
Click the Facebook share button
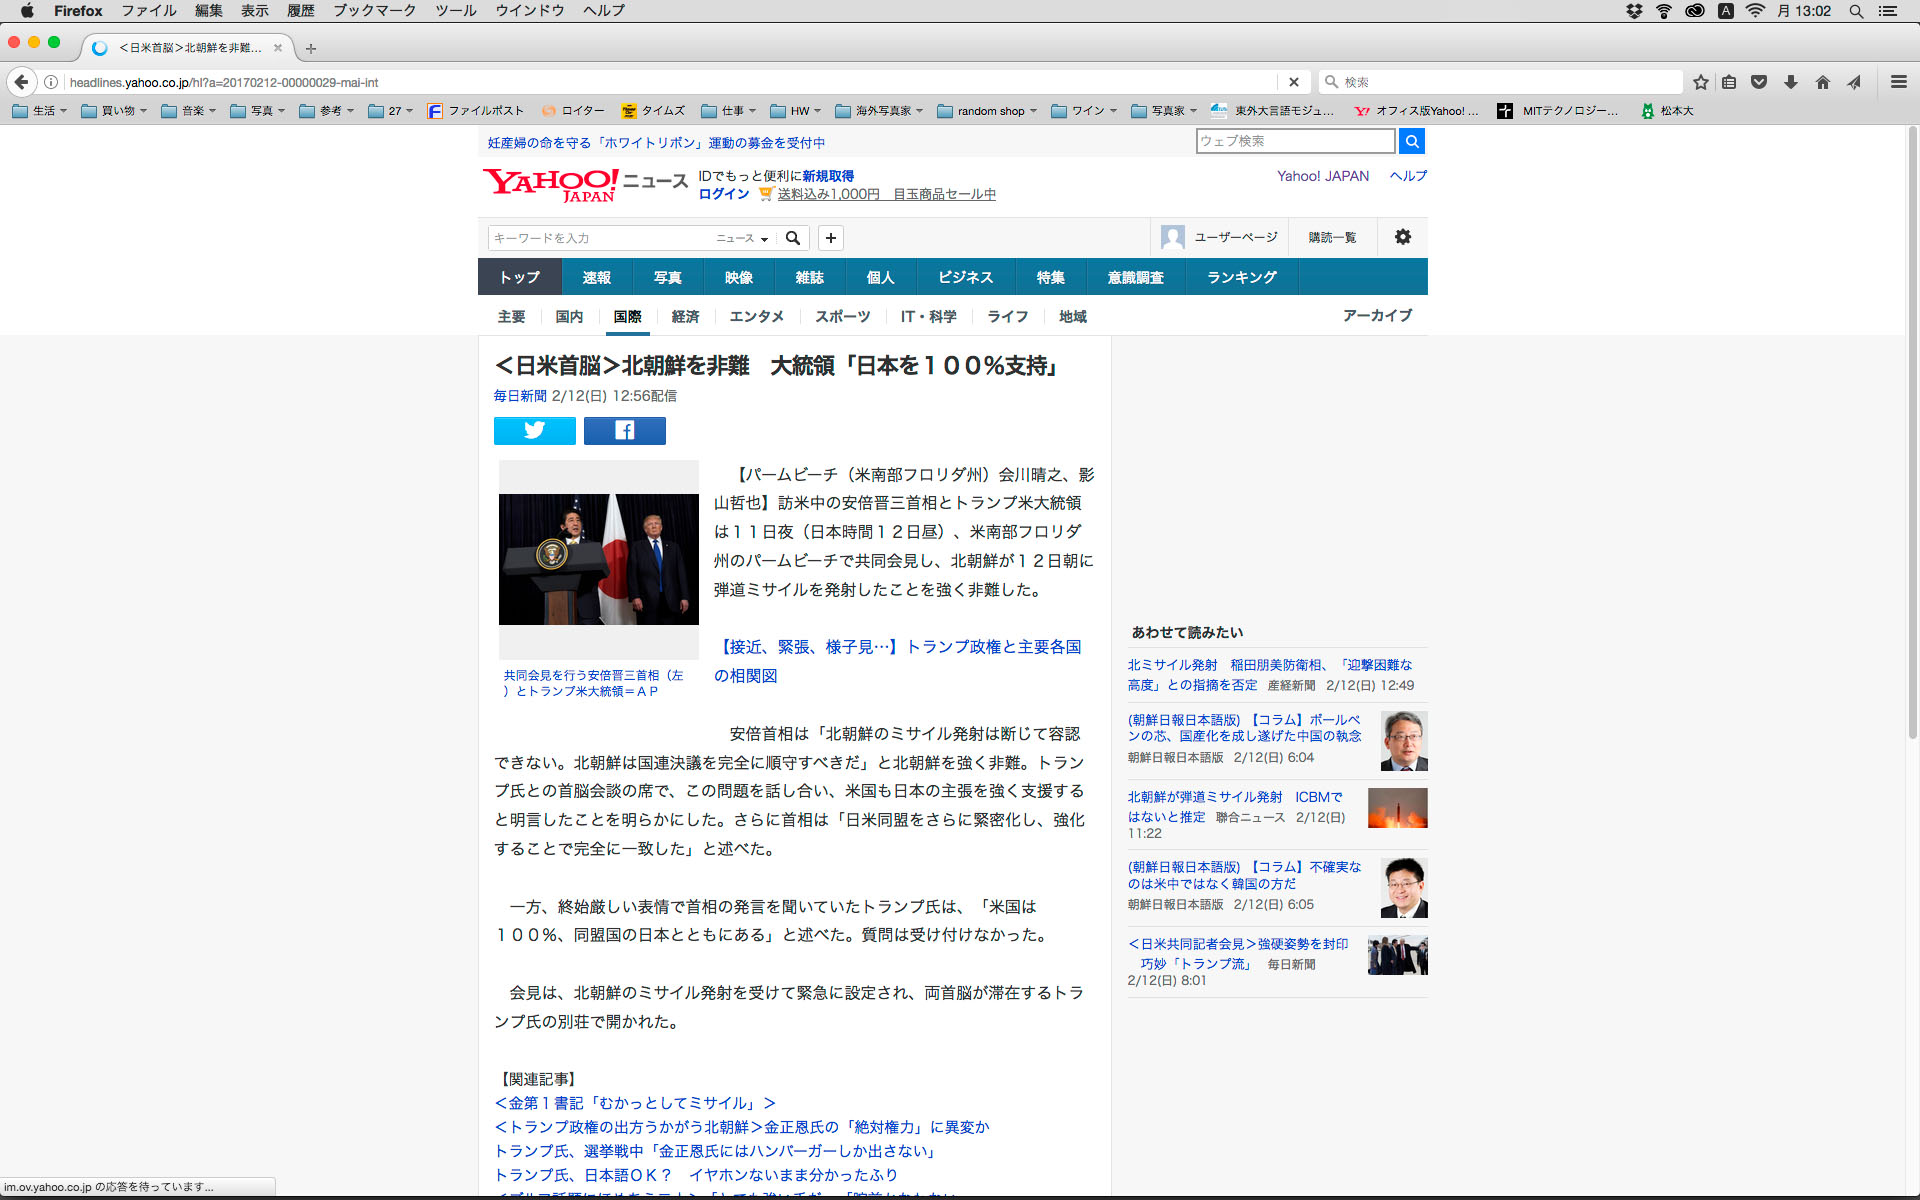624,430
